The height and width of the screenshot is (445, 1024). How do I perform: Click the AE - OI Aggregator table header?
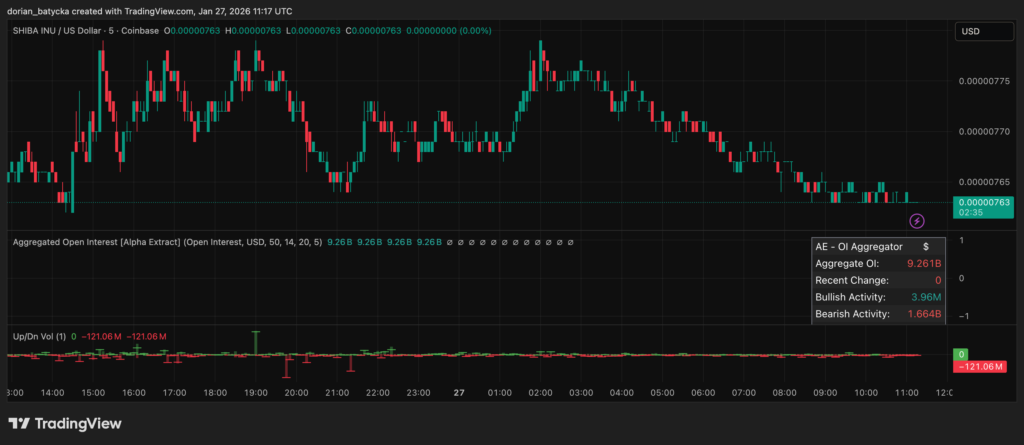860,246
